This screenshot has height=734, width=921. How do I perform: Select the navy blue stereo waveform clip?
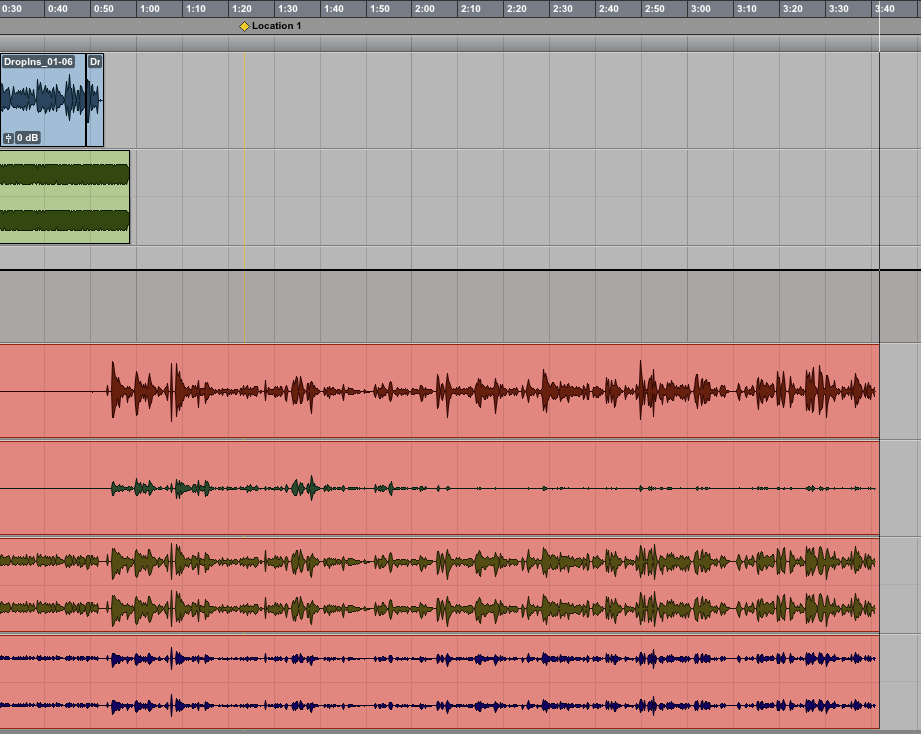click(x=439, y=682)
